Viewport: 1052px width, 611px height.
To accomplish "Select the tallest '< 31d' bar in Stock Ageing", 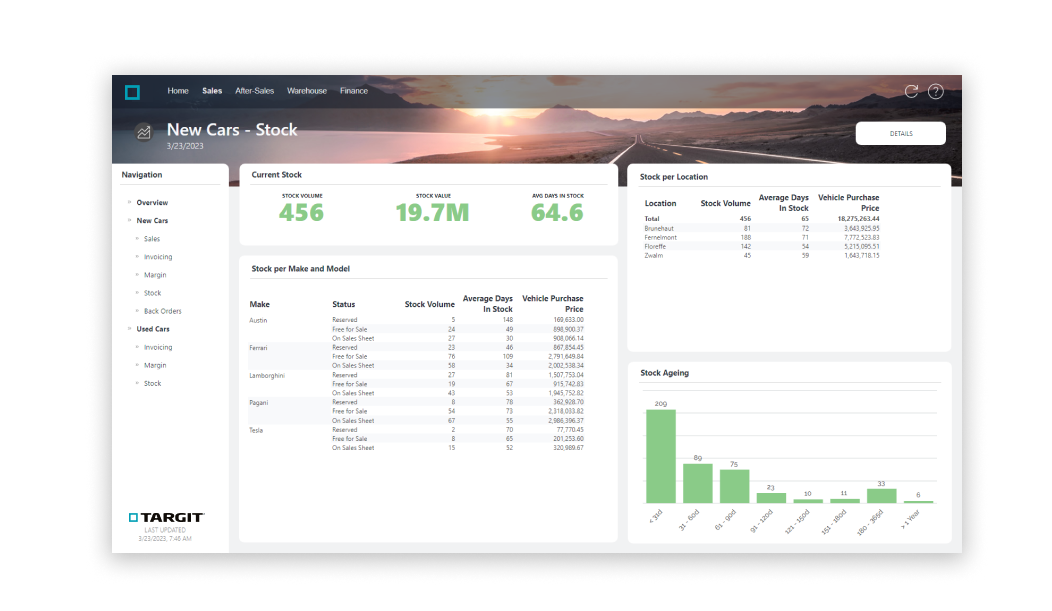I will 659,458.
